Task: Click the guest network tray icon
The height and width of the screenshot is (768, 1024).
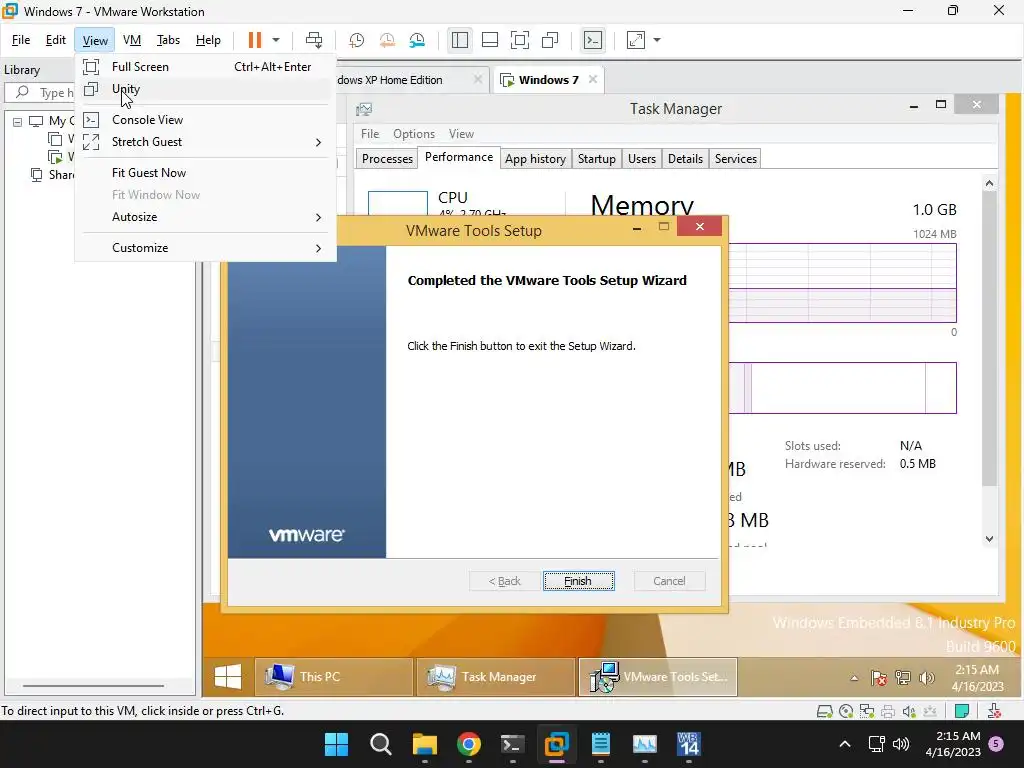Action: point(903,678)
